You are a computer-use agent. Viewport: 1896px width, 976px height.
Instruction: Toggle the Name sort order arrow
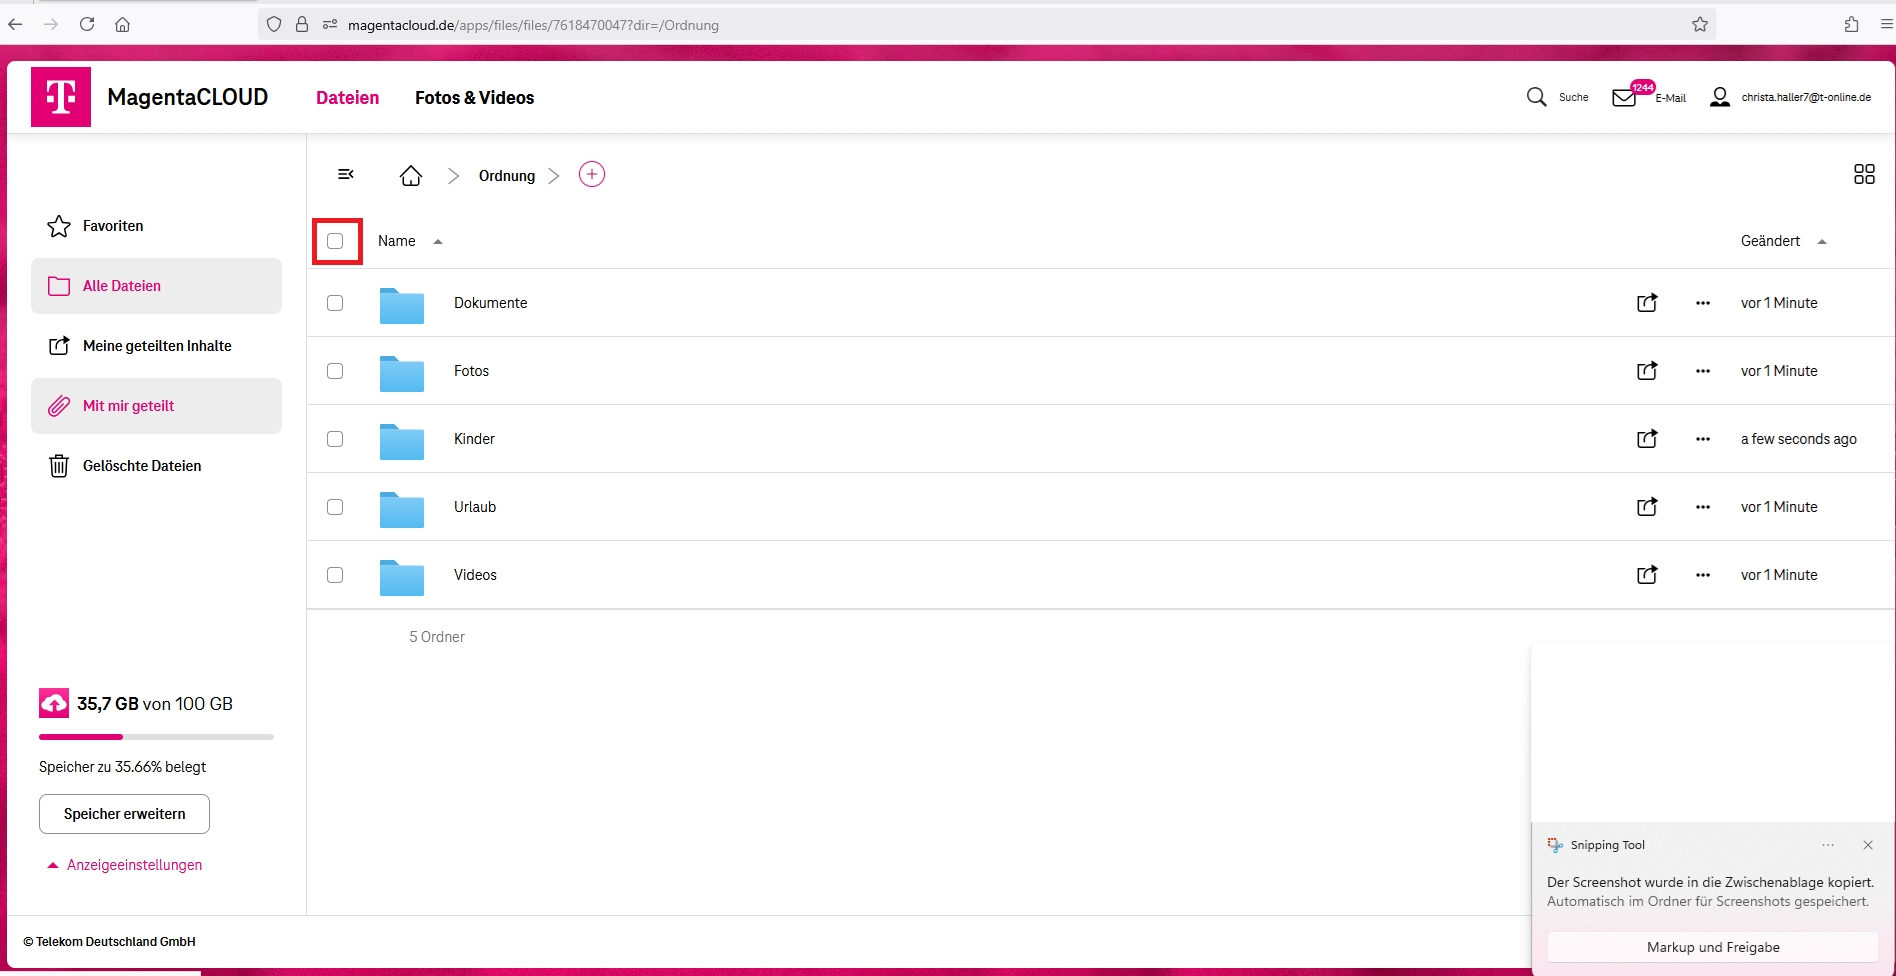point(437,241)
